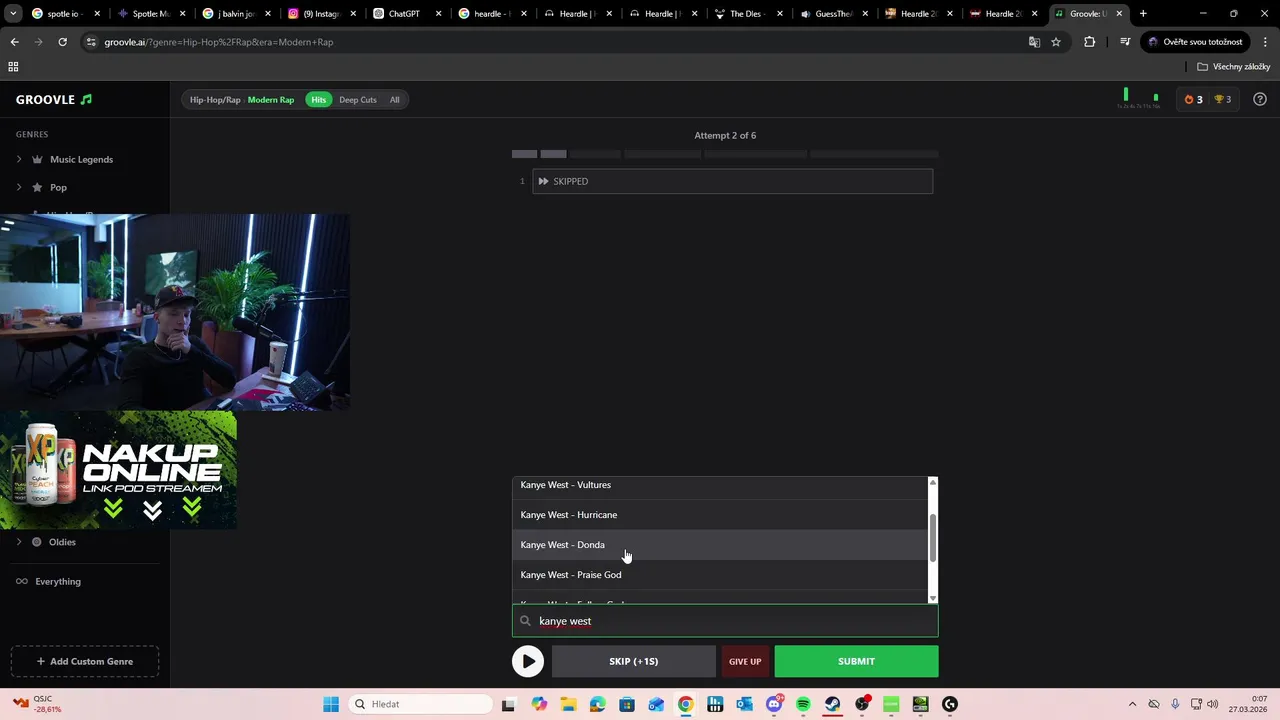The width and height of the screenshot is (1280, 720).
Task: Reload the page
Action: (62, 42)
